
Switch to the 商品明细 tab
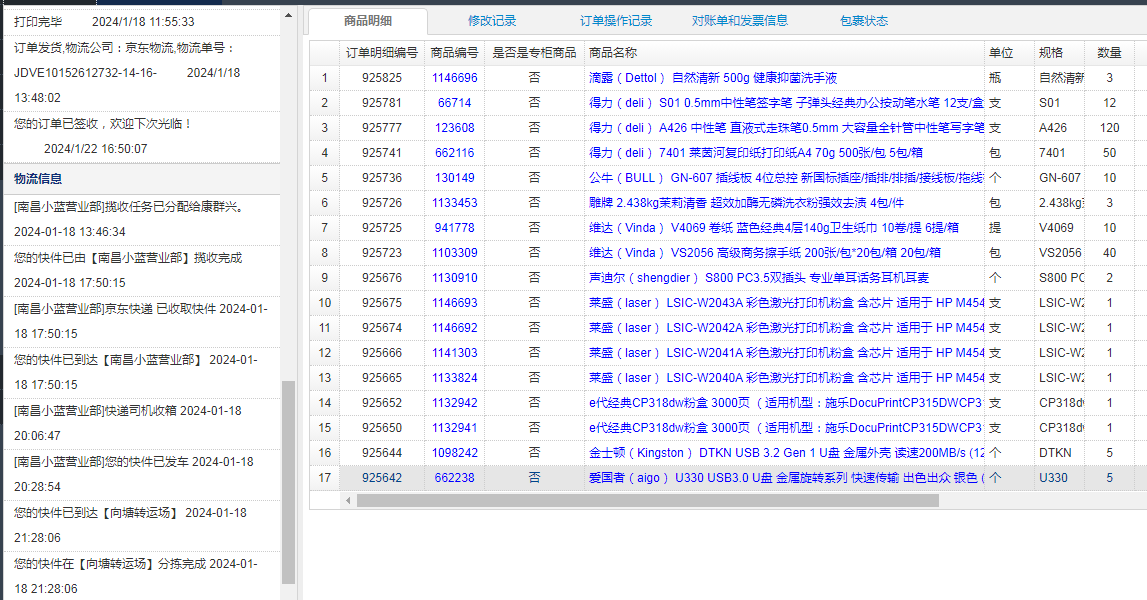point(368,21)
